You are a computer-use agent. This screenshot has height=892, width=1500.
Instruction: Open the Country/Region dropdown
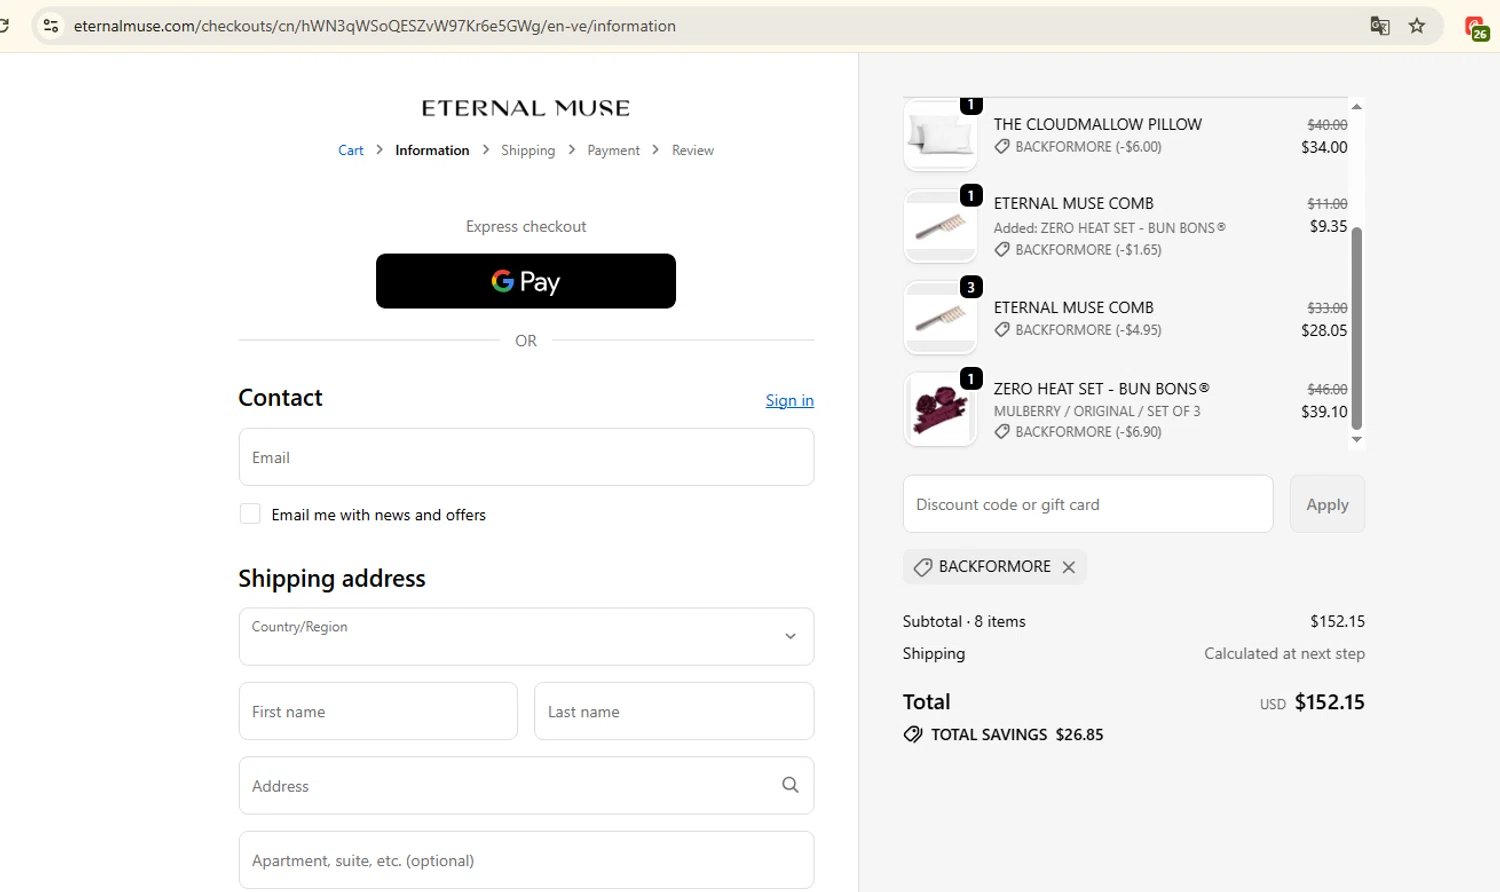click(526, 636)
